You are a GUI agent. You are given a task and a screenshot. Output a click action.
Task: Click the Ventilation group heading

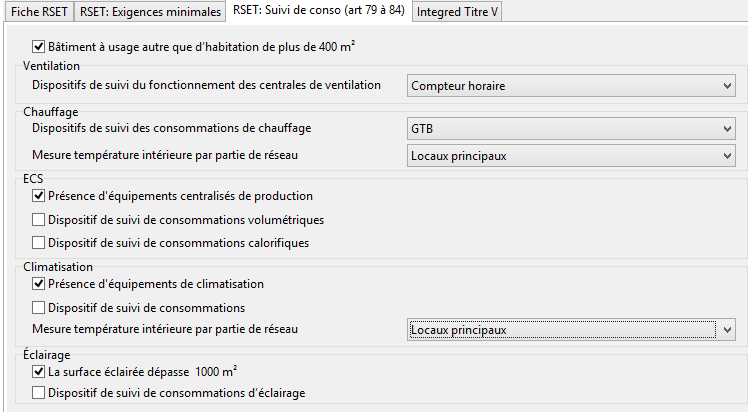[x=51, y=66]
